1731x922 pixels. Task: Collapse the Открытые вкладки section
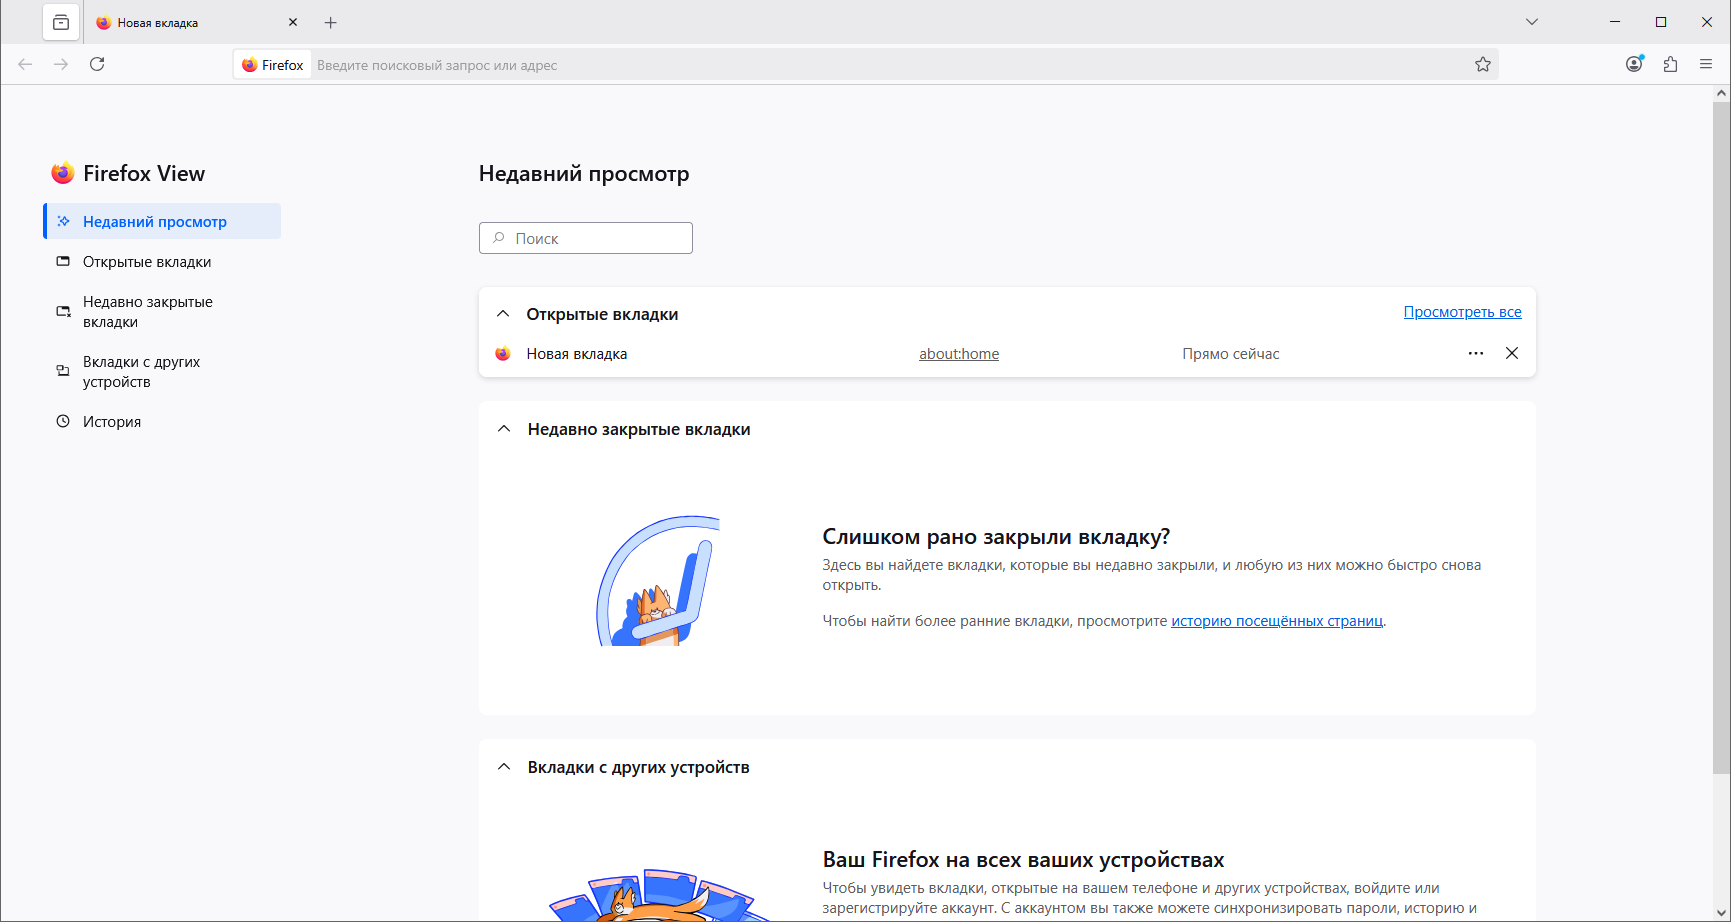pos(503,314)
